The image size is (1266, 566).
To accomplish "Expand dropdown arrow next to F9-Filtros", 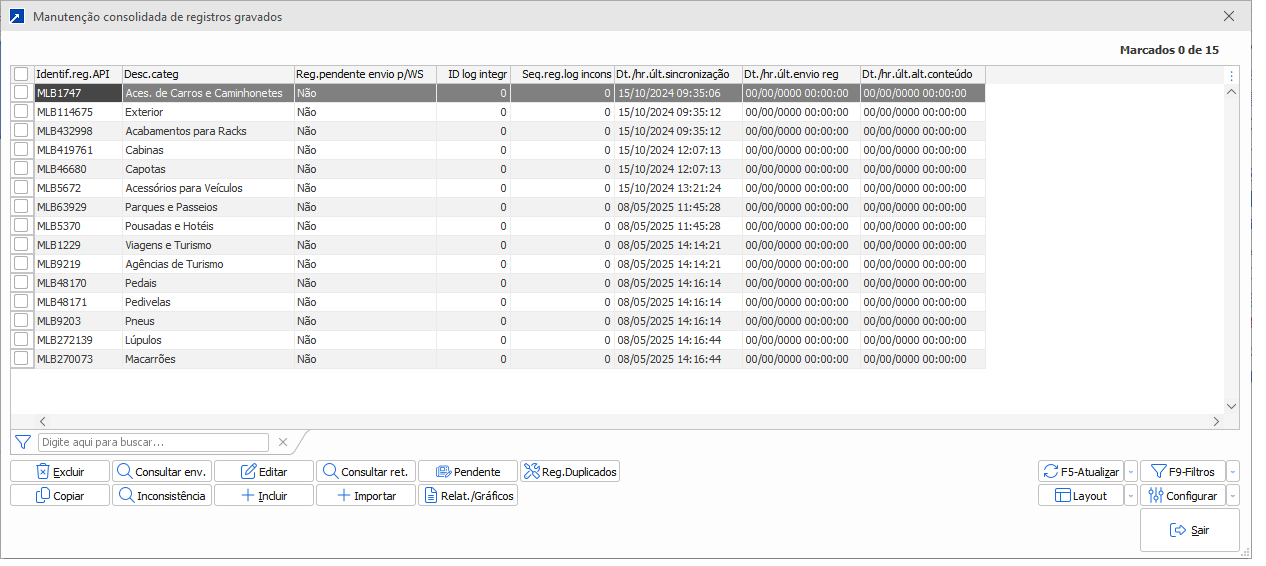I will click(x=1233, y=471).
